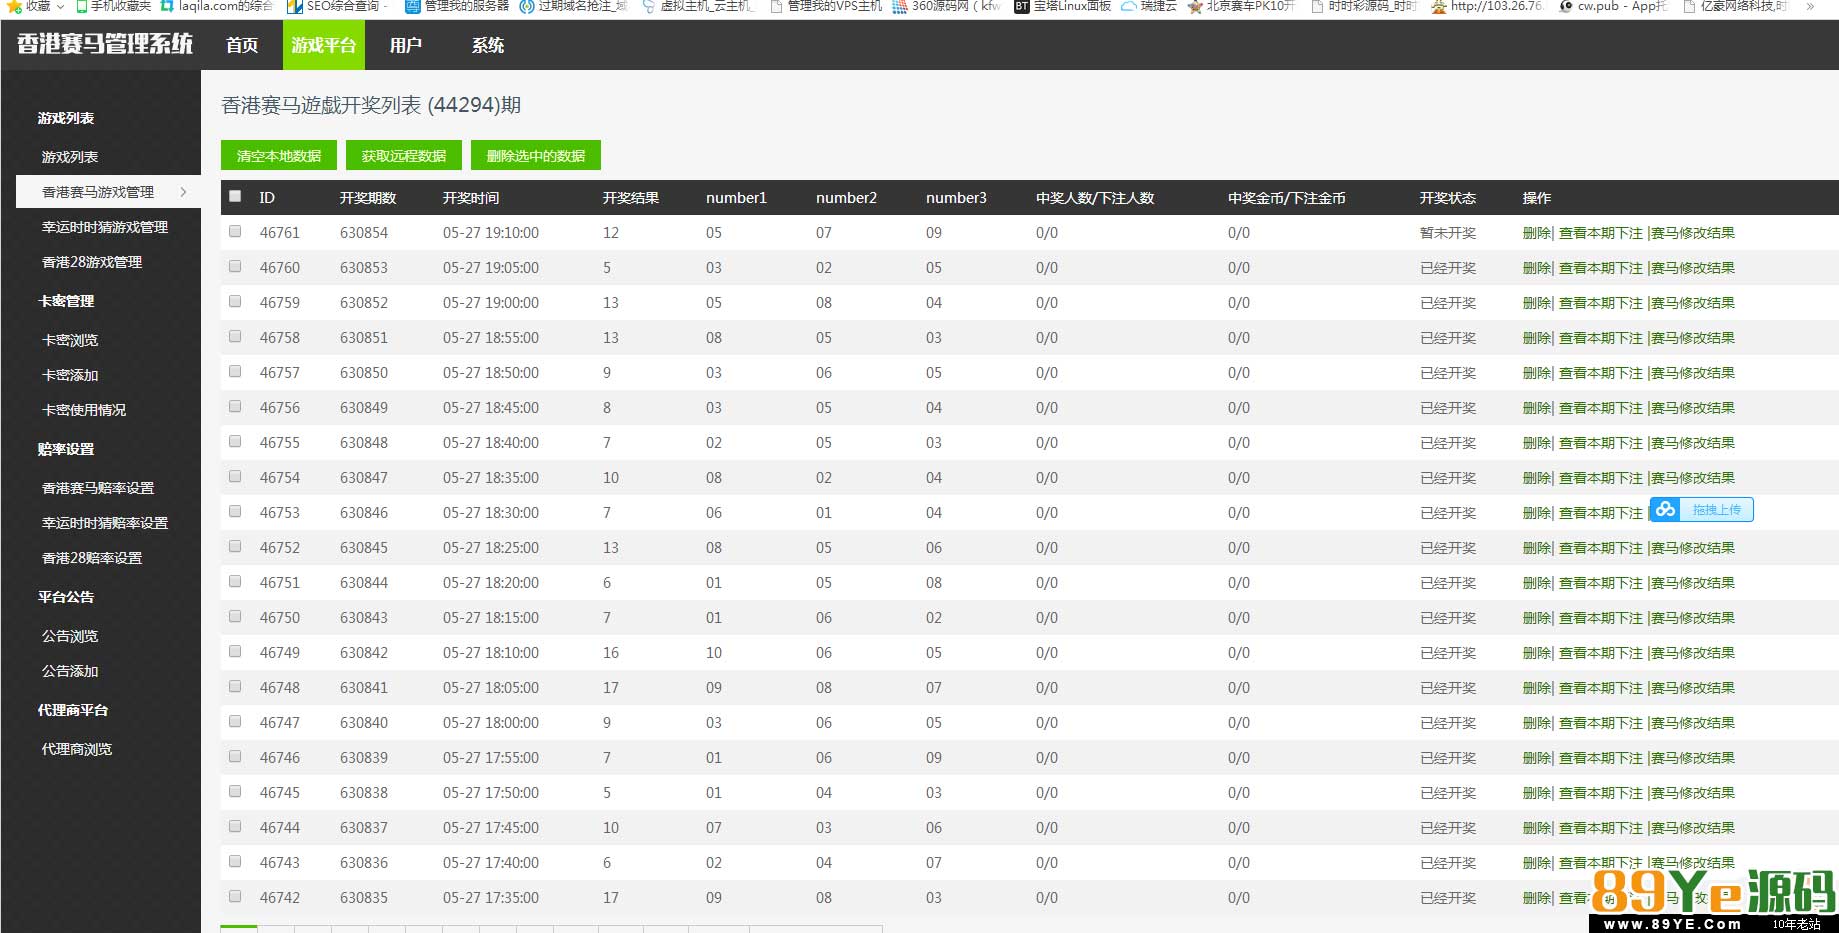Image resolution: width=1839 pixels, height=933 pixels.
Task: Select the checkbox for row ID 46750
Action: 235,617
